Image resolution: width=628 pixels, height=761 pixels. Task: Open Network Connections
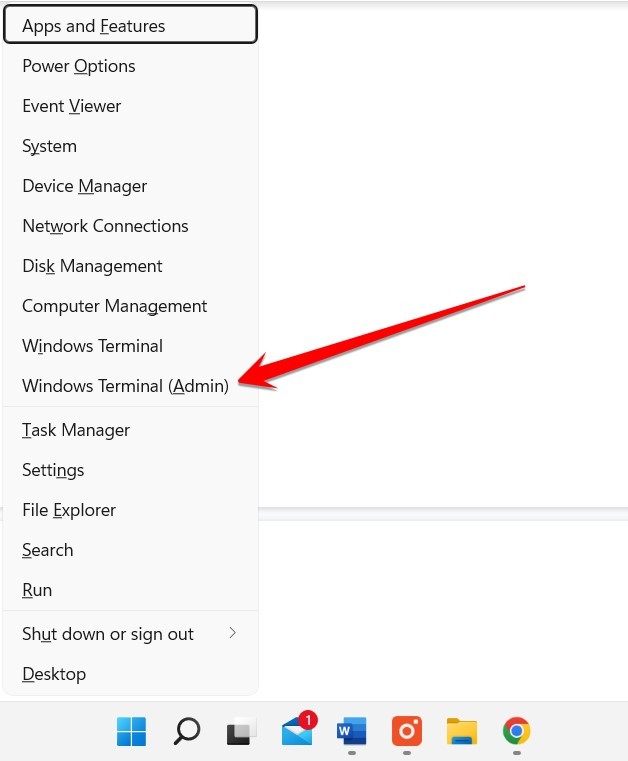130,226
